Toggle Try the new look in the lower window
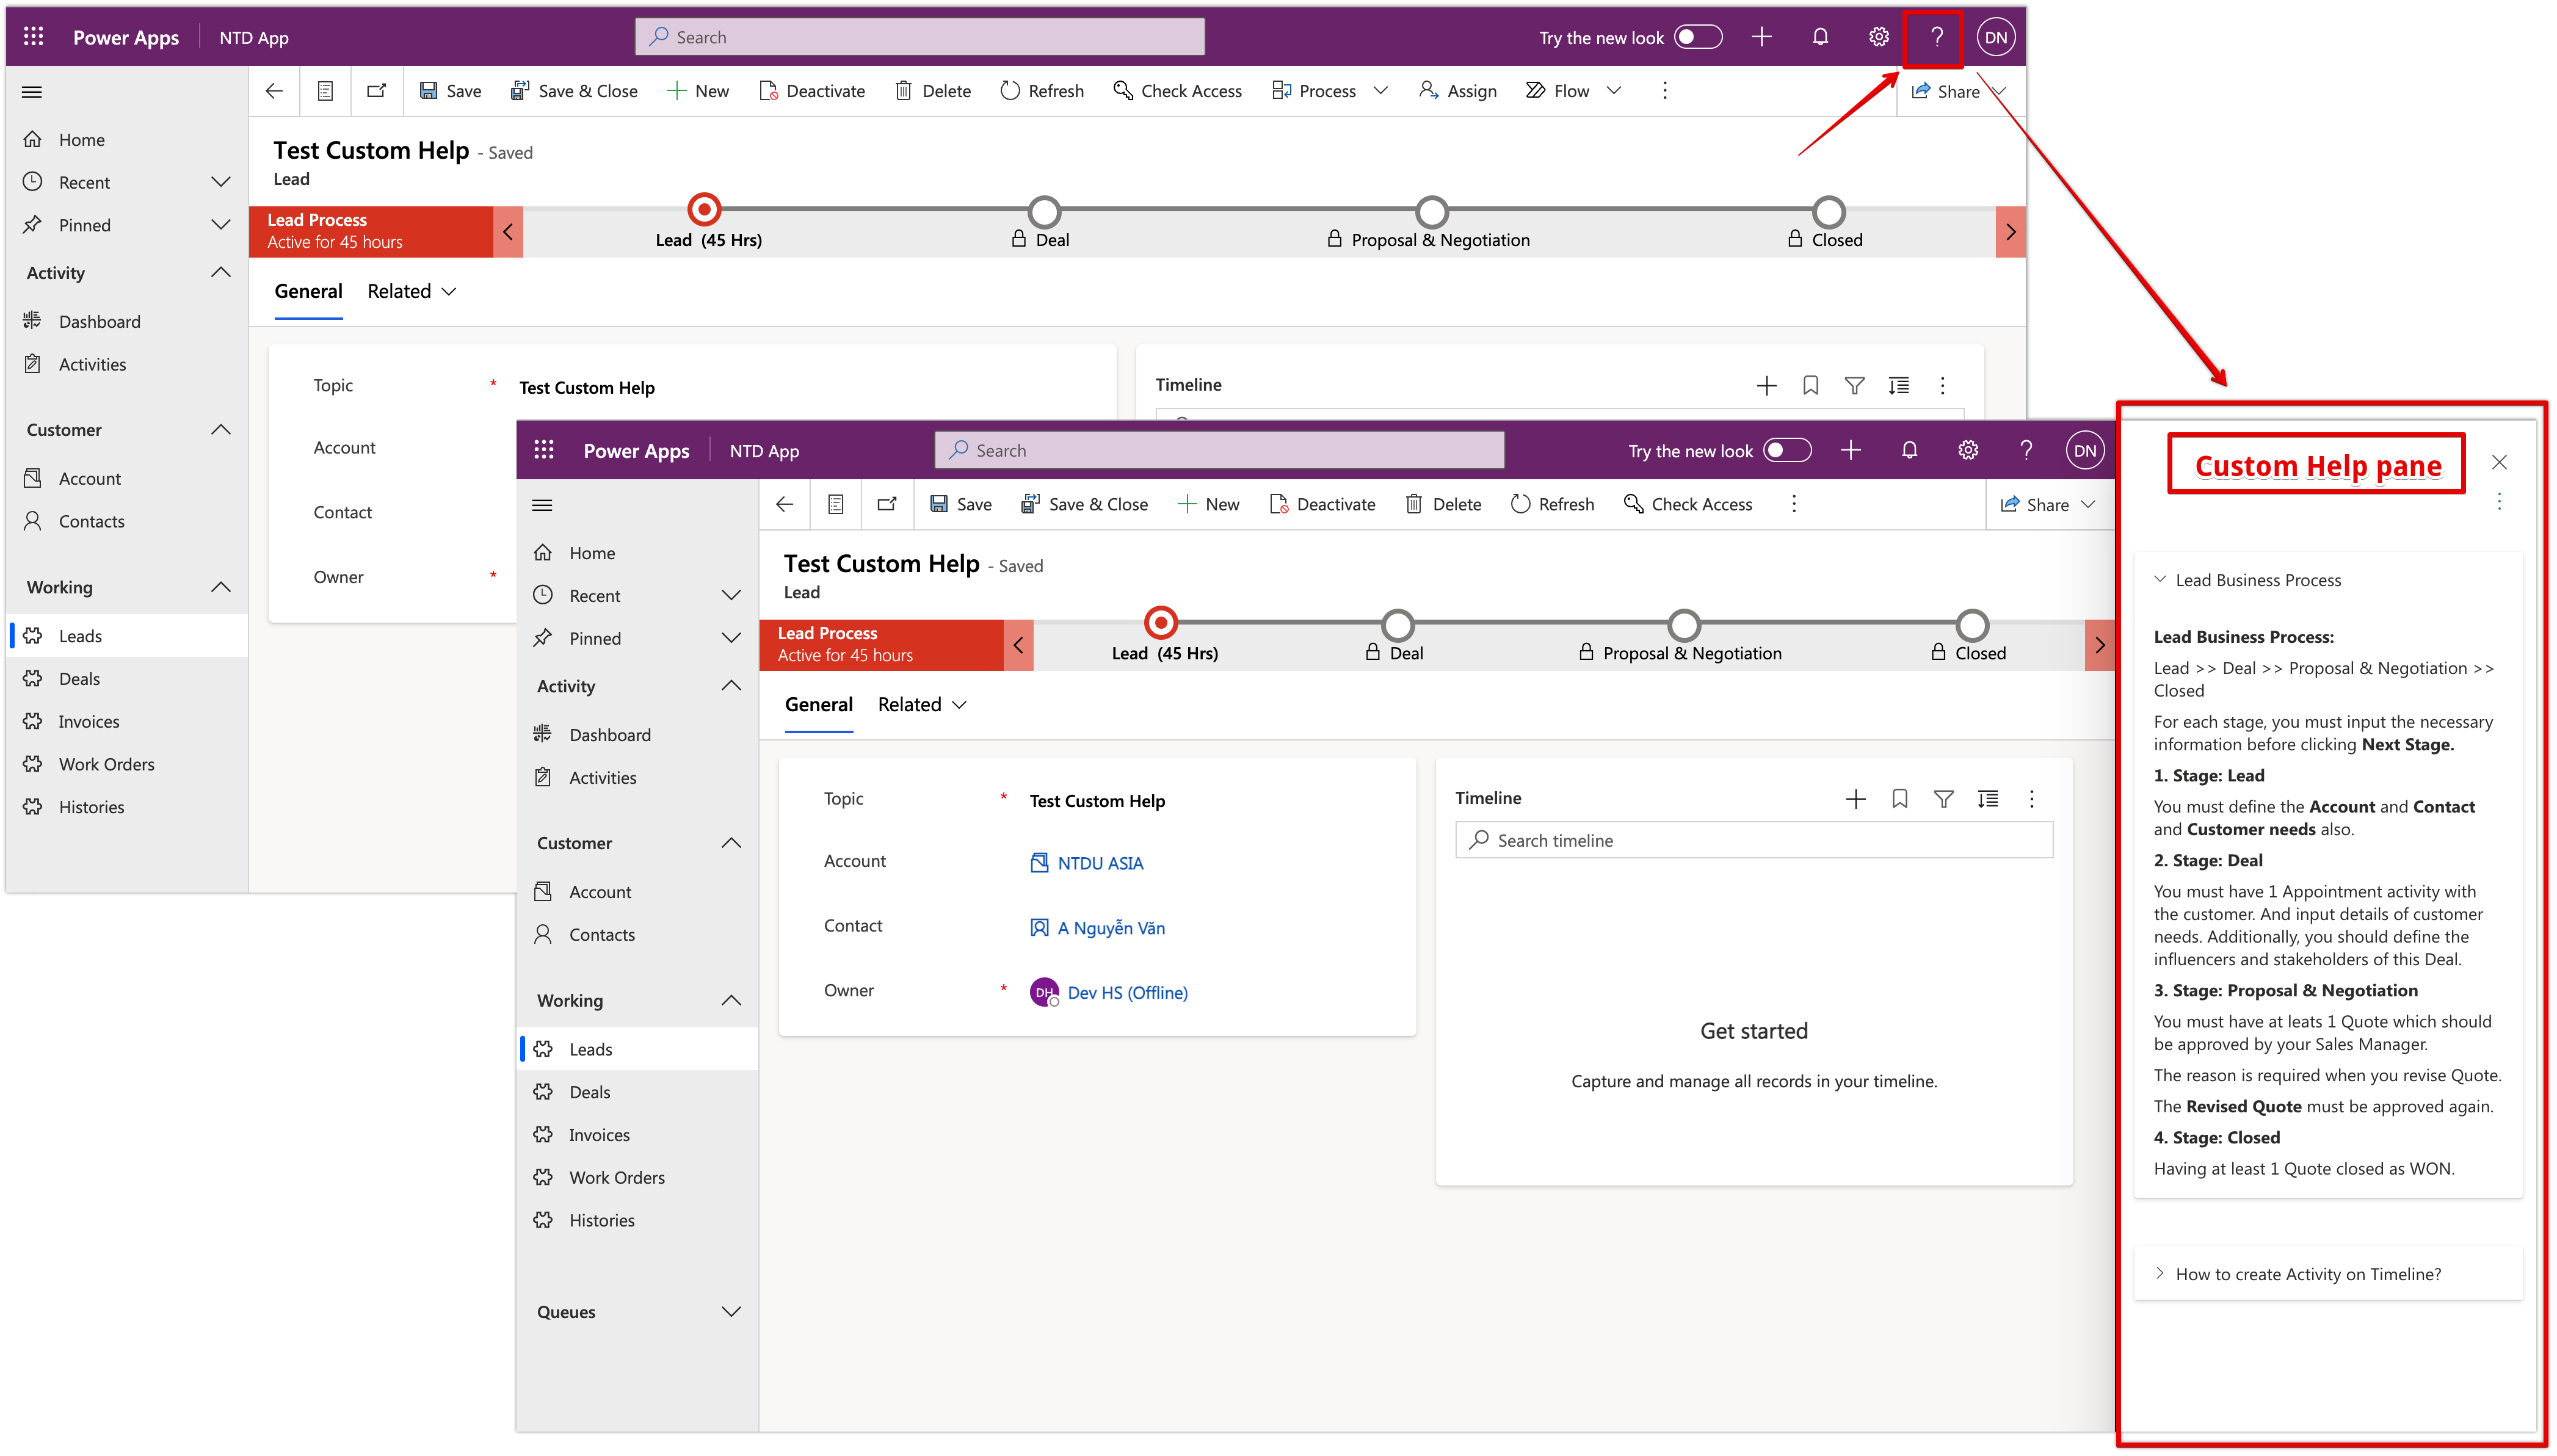 1787,450
